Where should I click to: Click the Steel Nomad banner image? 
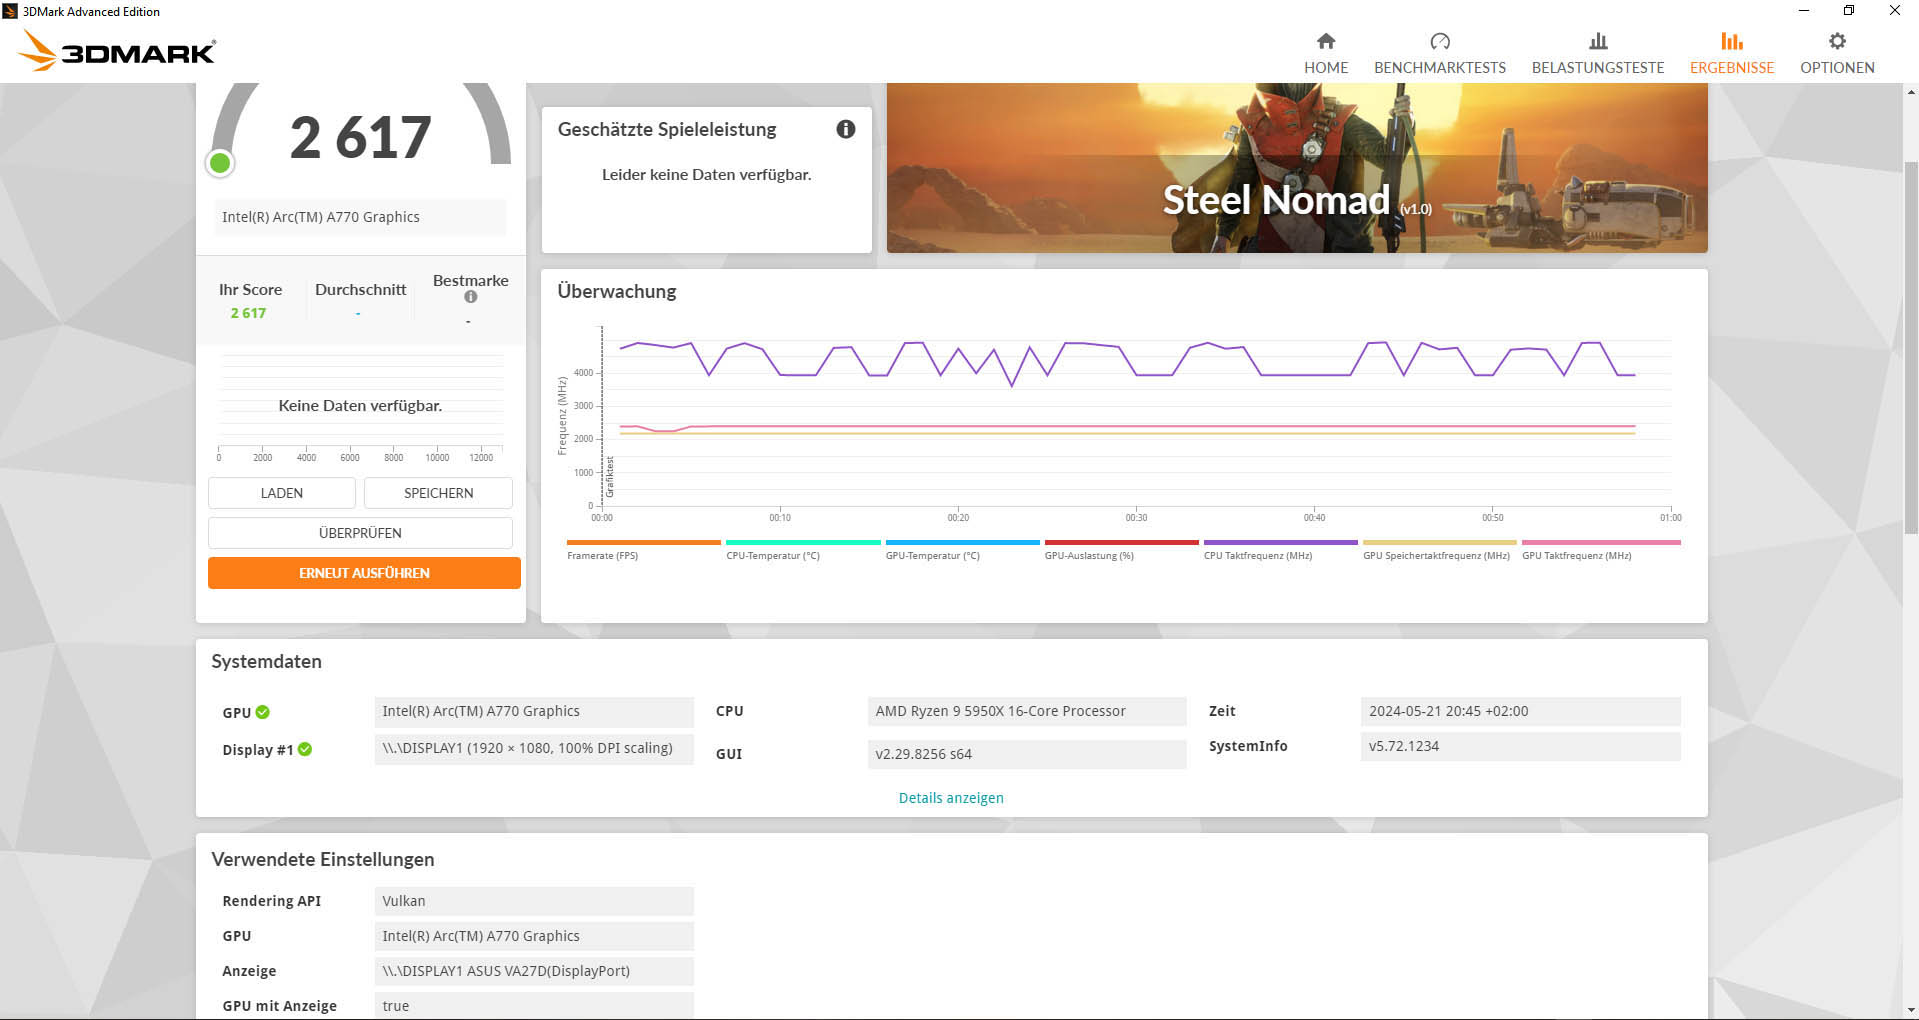point(1297,168)
